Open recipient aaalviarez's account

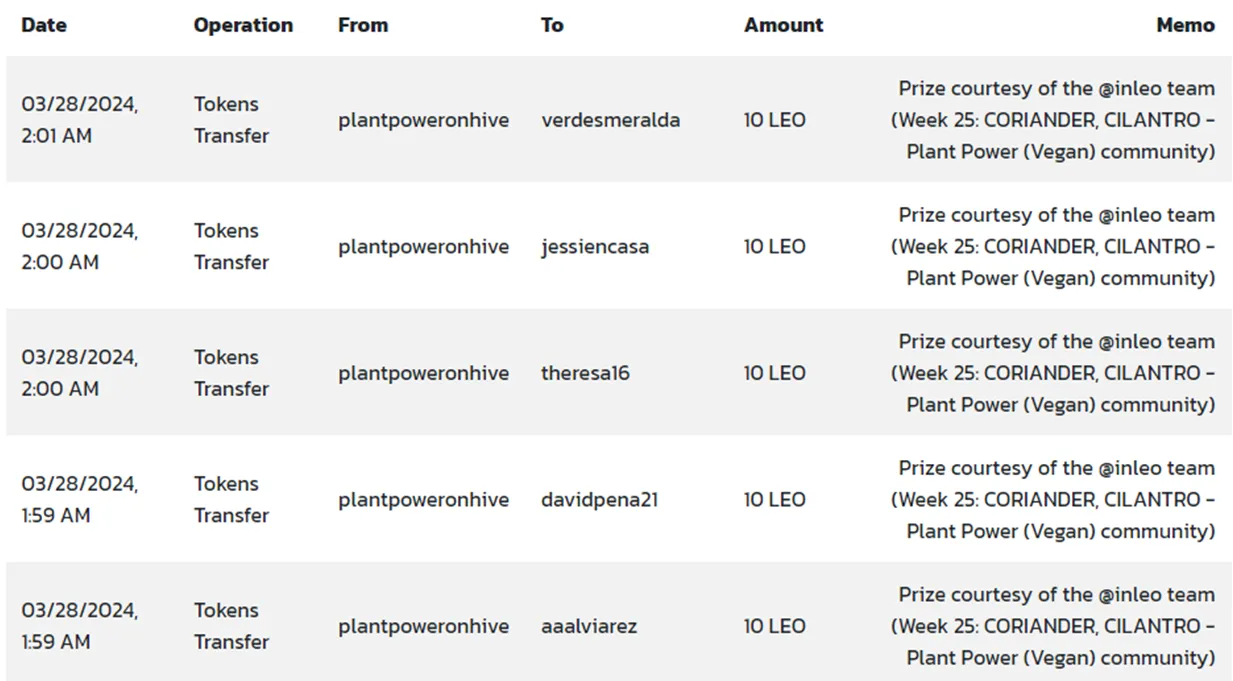589,626
